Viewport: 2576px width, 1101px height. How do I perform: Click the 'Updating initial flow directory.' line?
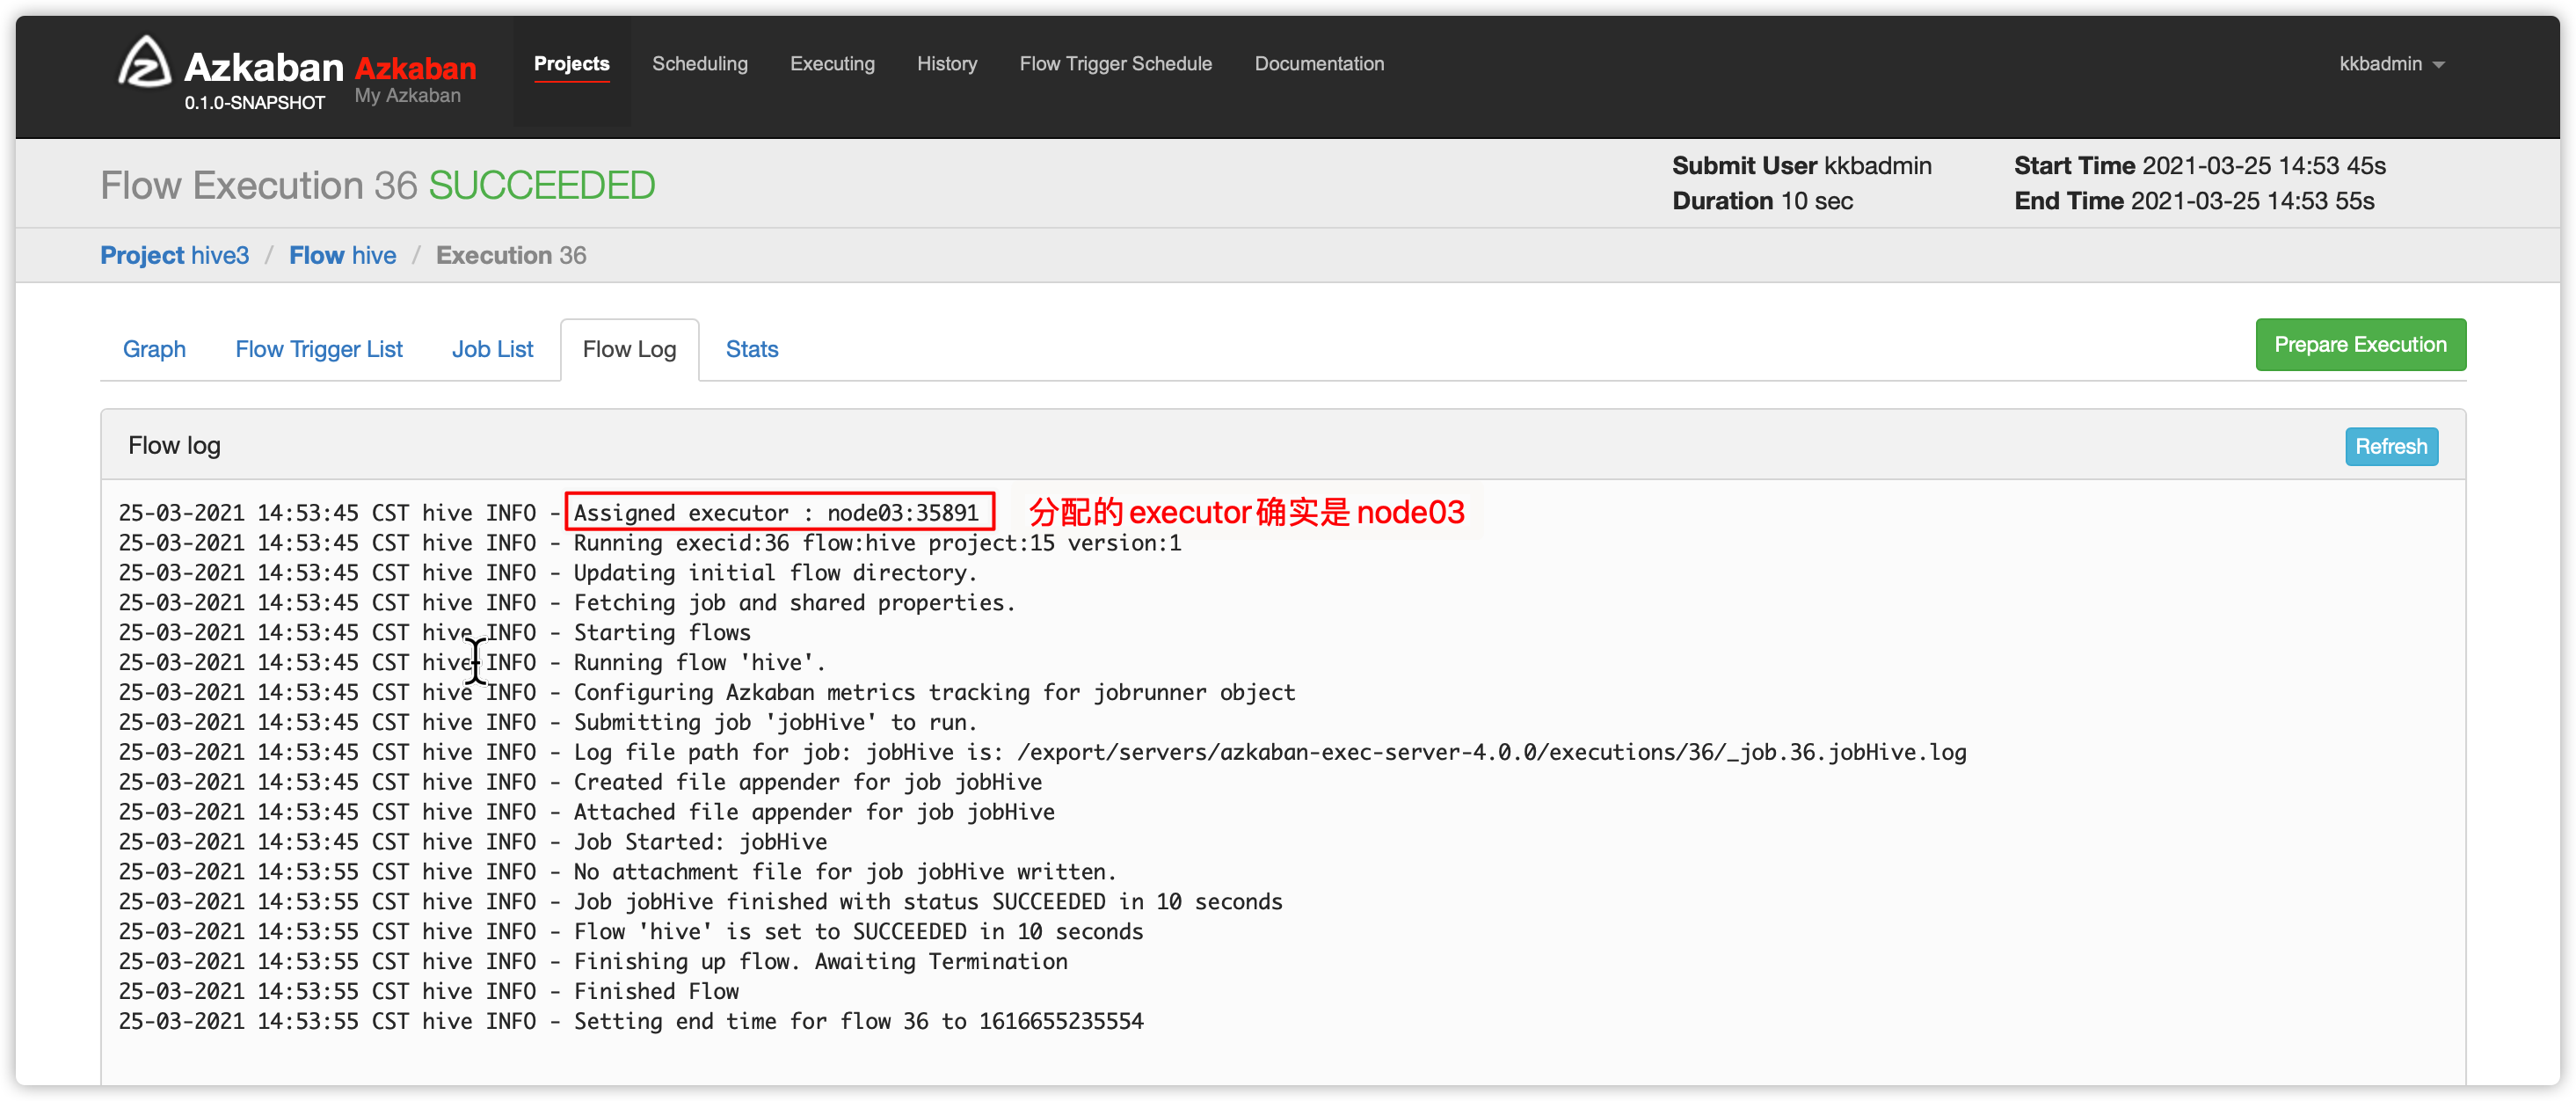point(547,573)
